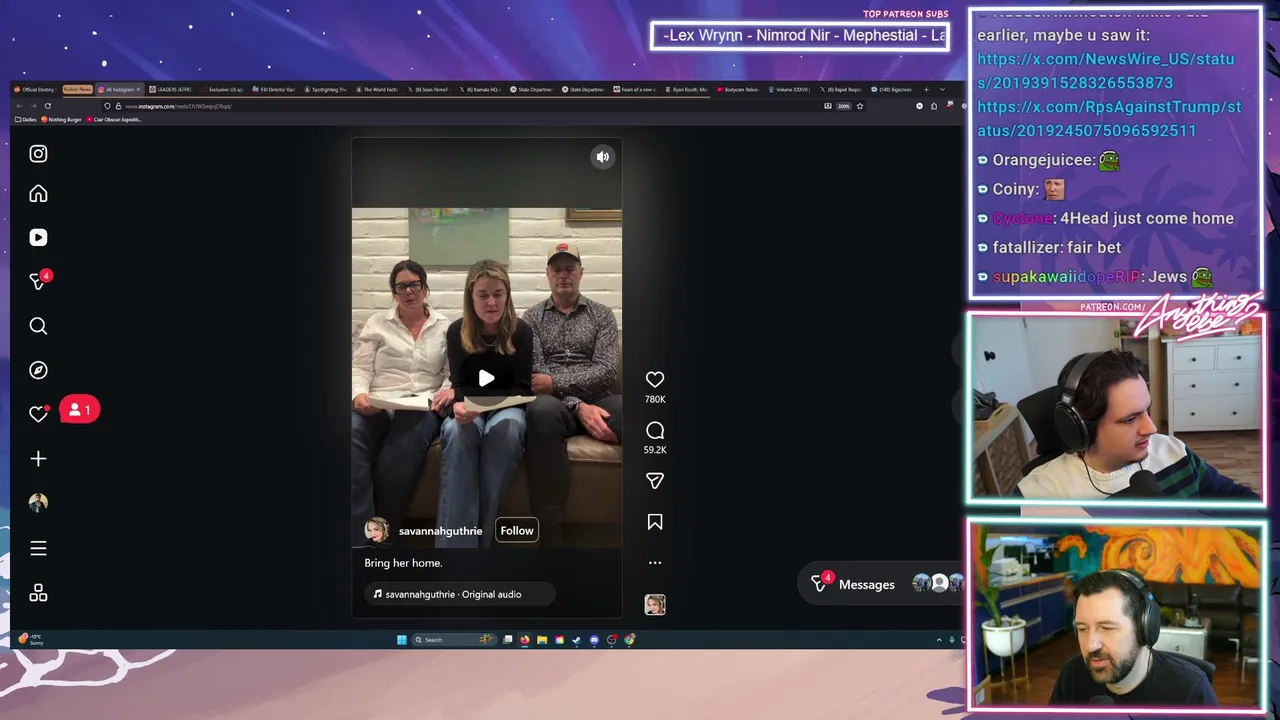Open the Instagram logo home link
Viewport: 1280px width, 720px height.
pyautogui.click(x=38, y=154)
